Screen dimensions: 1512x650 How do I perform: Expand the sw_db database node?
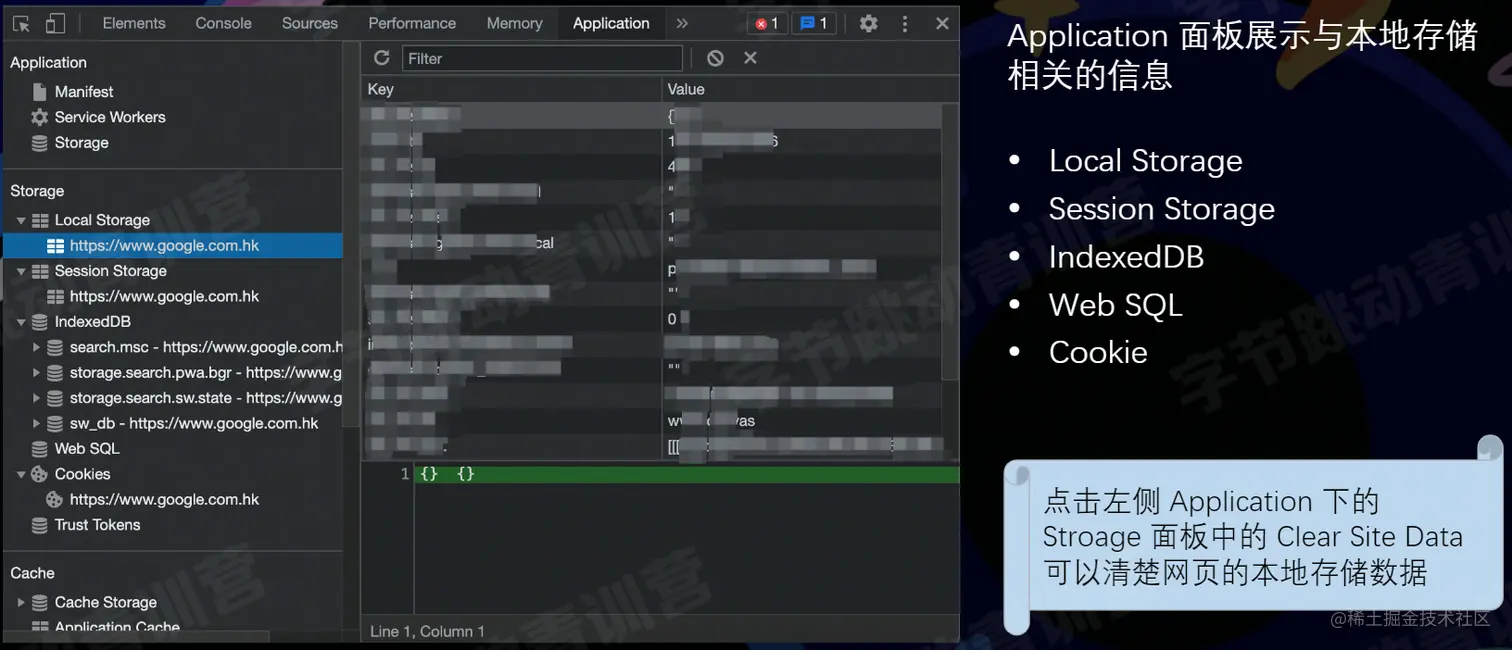pos(36,424)
